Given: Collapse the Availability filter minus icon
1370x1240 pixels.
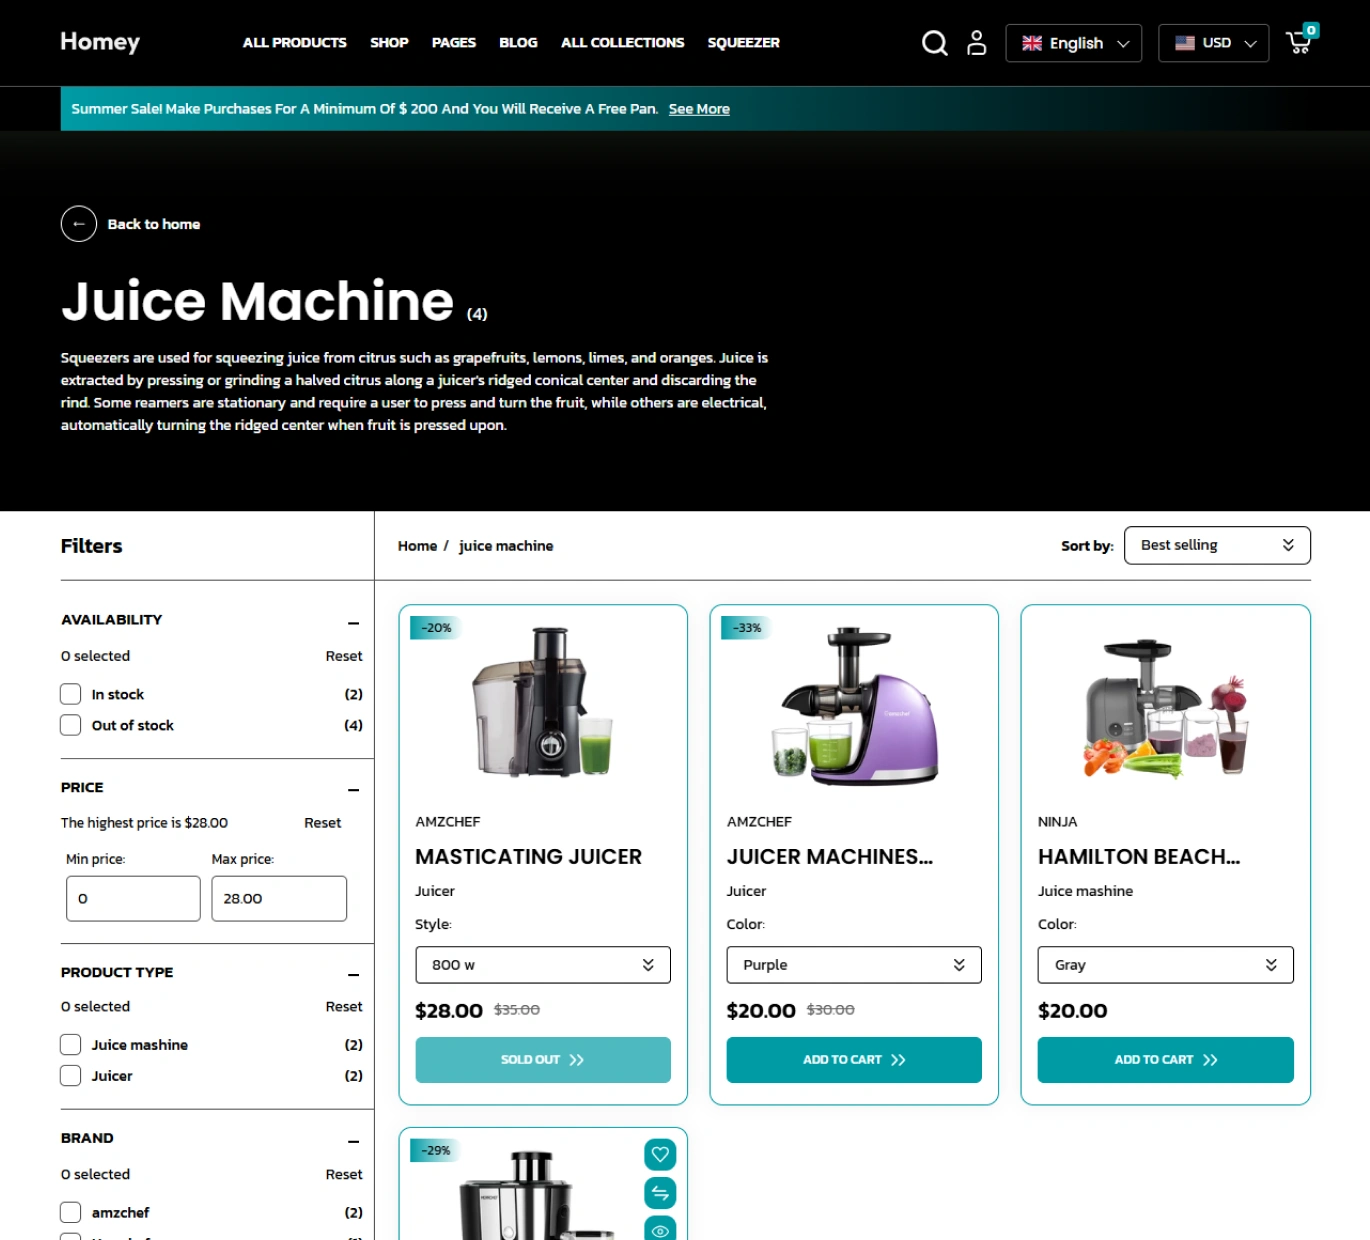Looking at the screenshot, I should [353, 623].
